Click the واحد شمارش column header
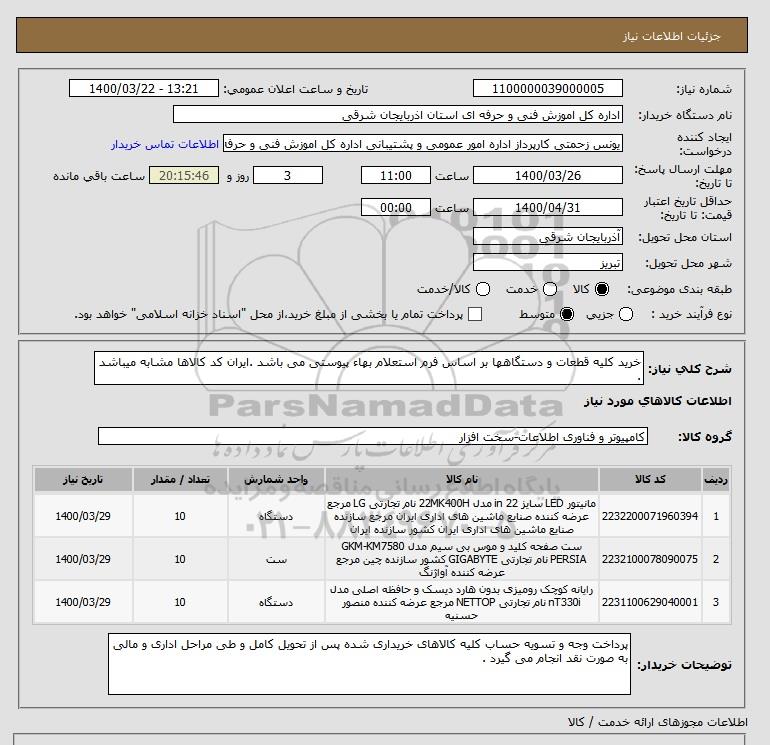 276,480
